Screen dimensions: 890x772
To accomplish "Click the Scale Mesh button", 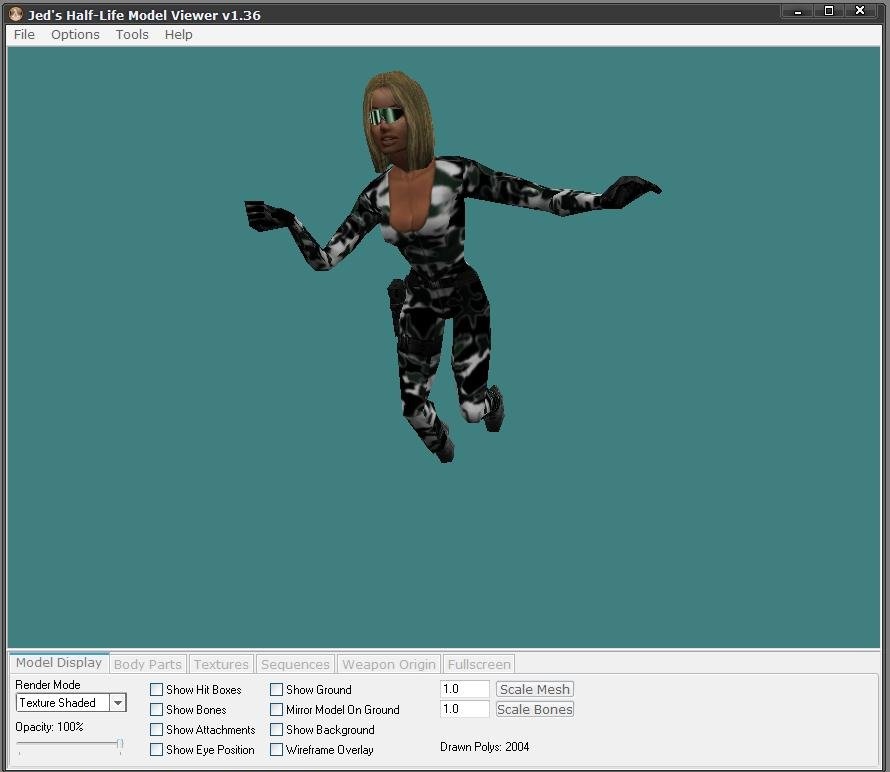I will pos(535,689).
